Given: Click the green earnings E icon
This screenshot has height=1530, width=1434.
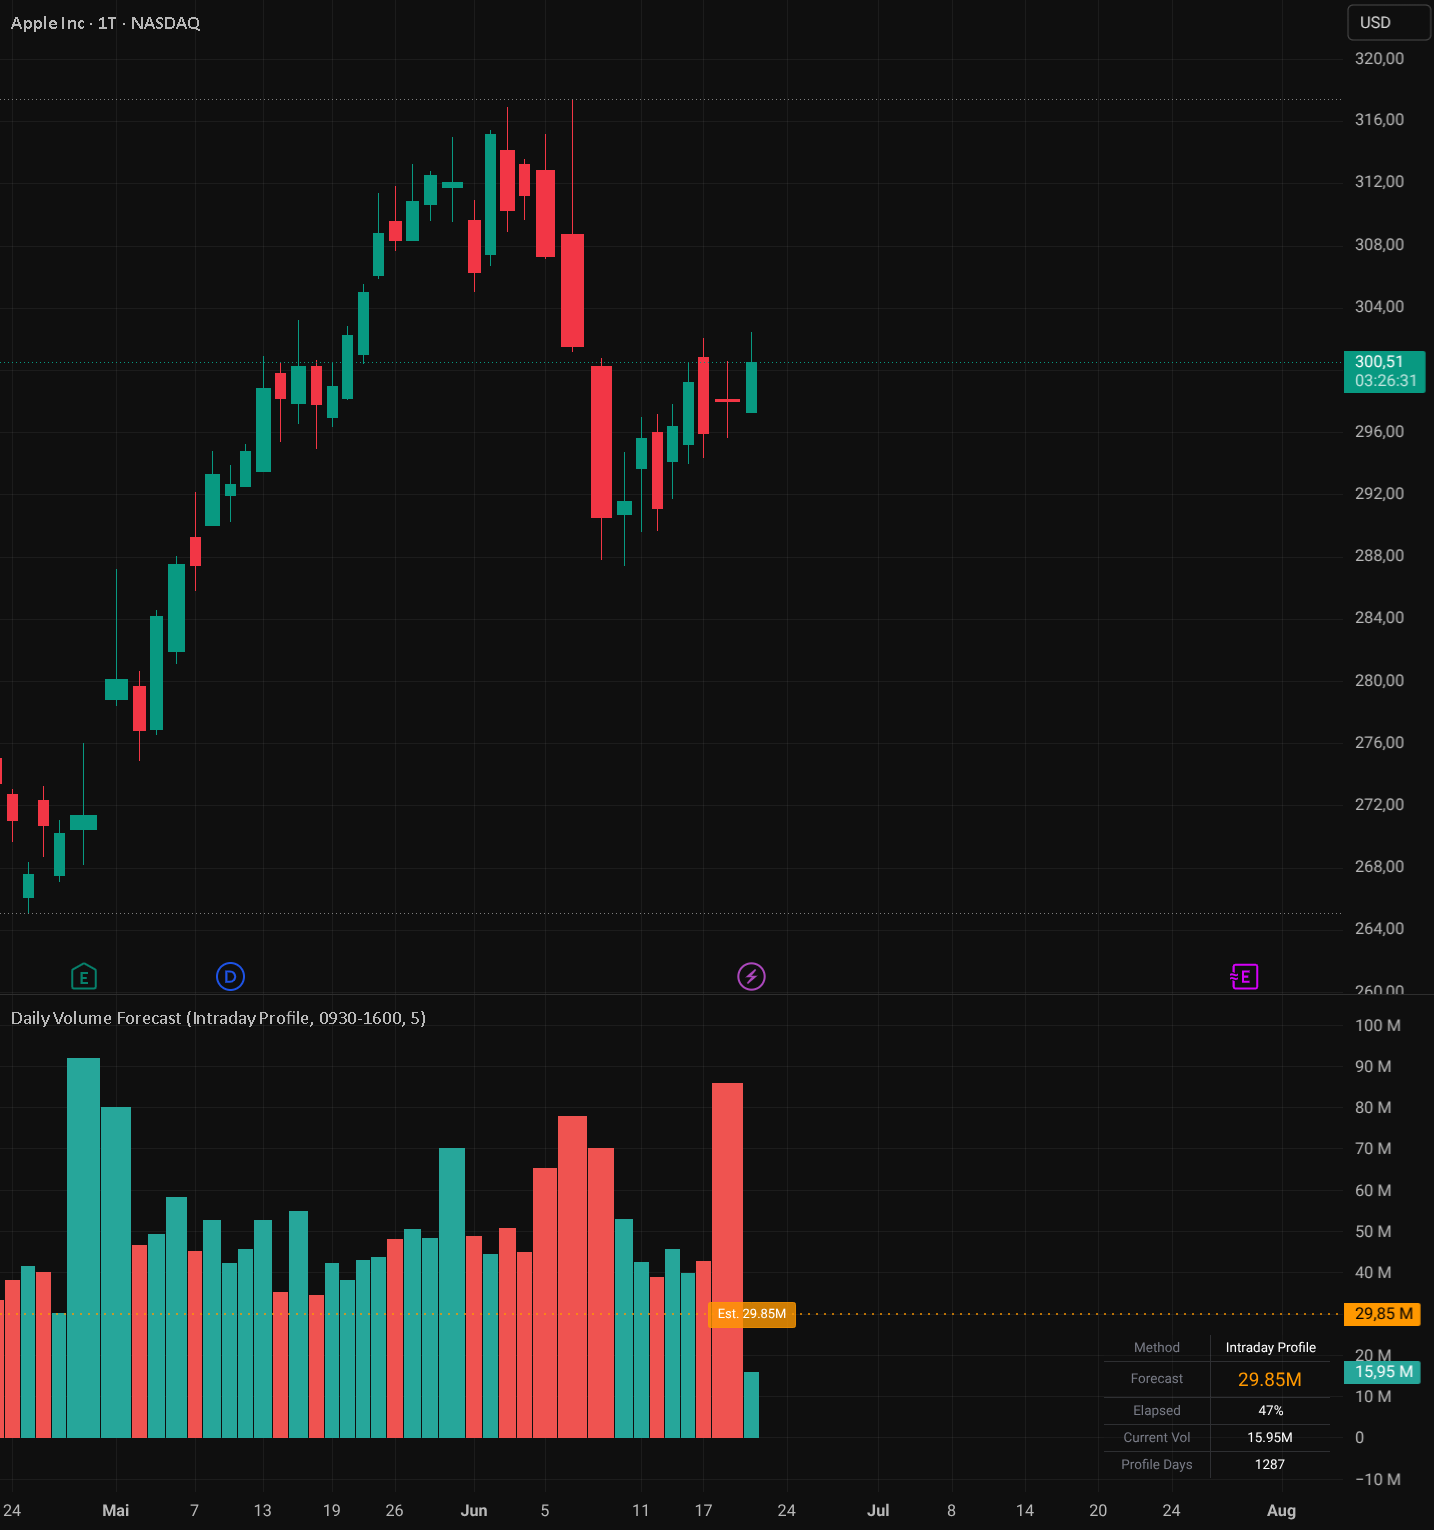Looking at the screenshot, I should (x=84, y=977).
